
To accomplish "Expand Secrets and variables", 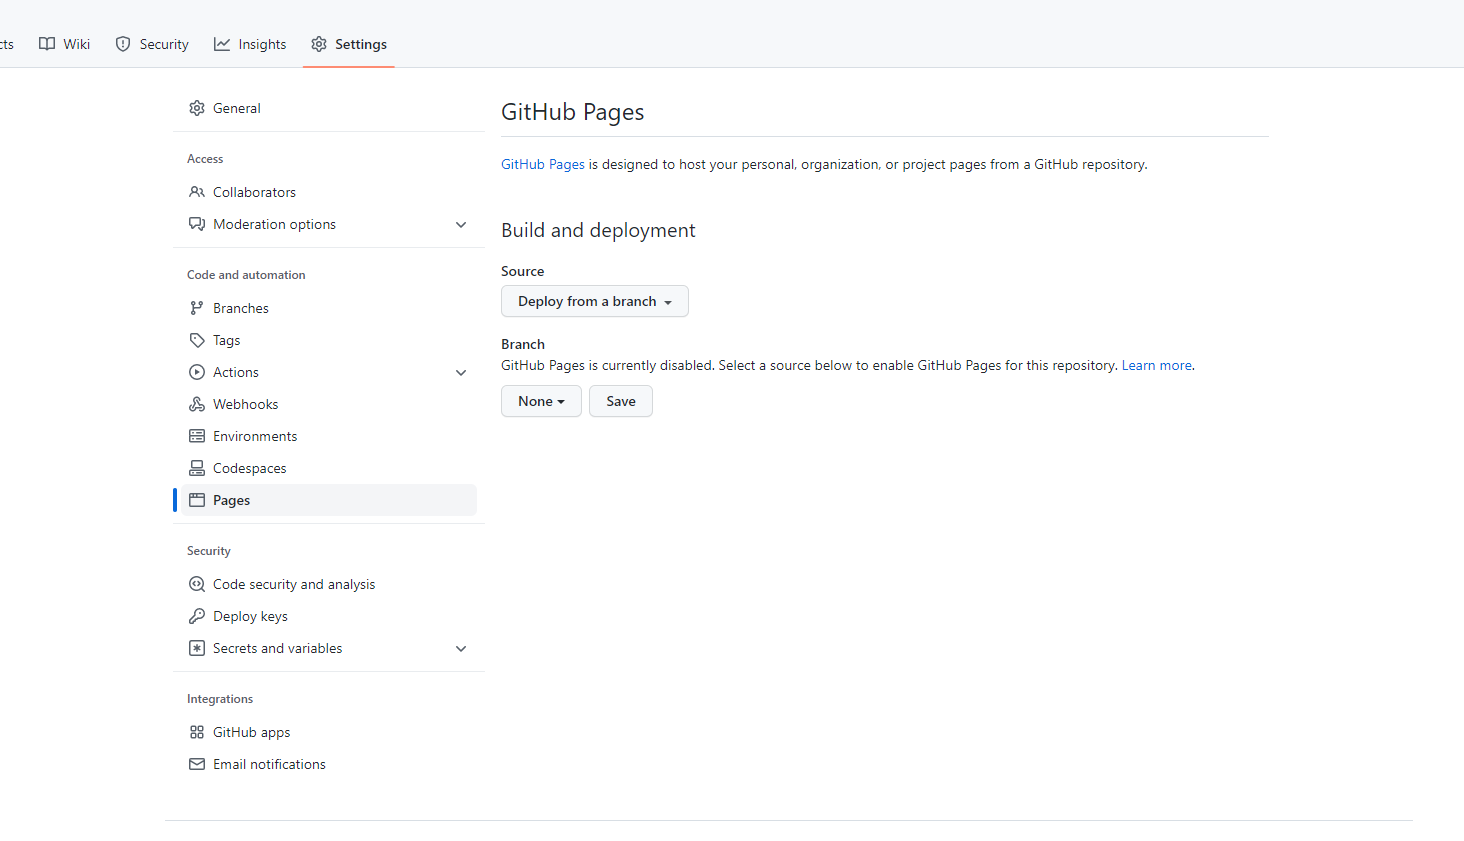I will point(461,648).
